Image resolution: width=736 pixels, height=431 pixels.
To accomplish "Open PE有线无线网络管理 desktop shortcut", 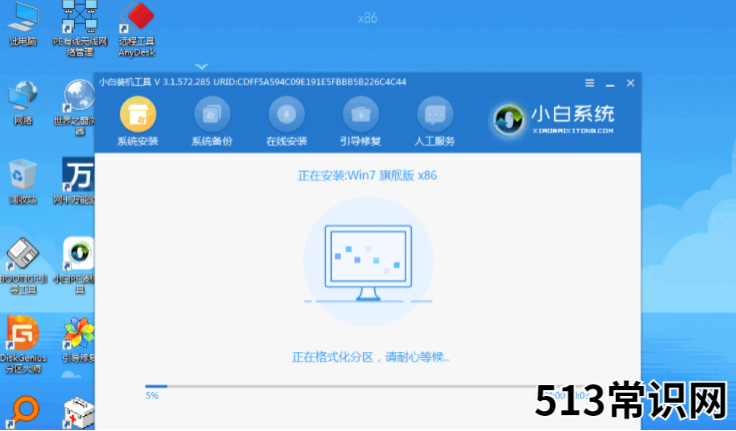I will [x=80, y=28].
